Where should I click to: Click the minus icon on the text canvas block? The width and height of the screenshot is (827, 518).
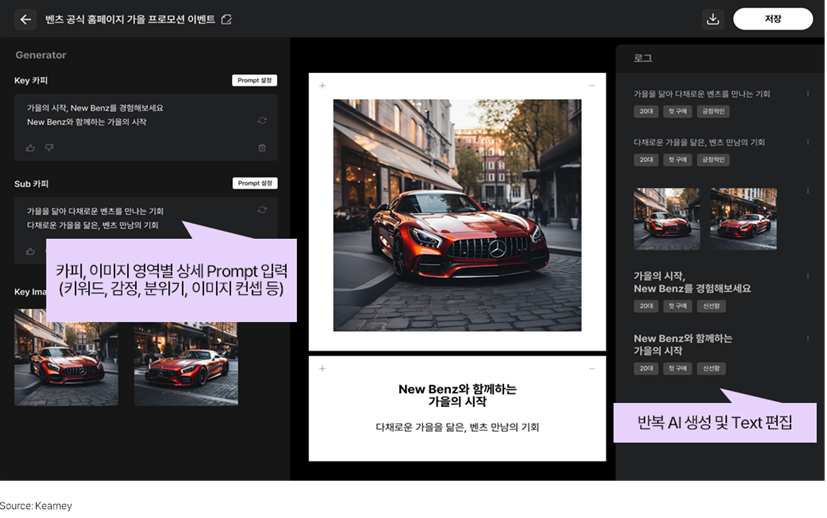(x=592, y=369)
